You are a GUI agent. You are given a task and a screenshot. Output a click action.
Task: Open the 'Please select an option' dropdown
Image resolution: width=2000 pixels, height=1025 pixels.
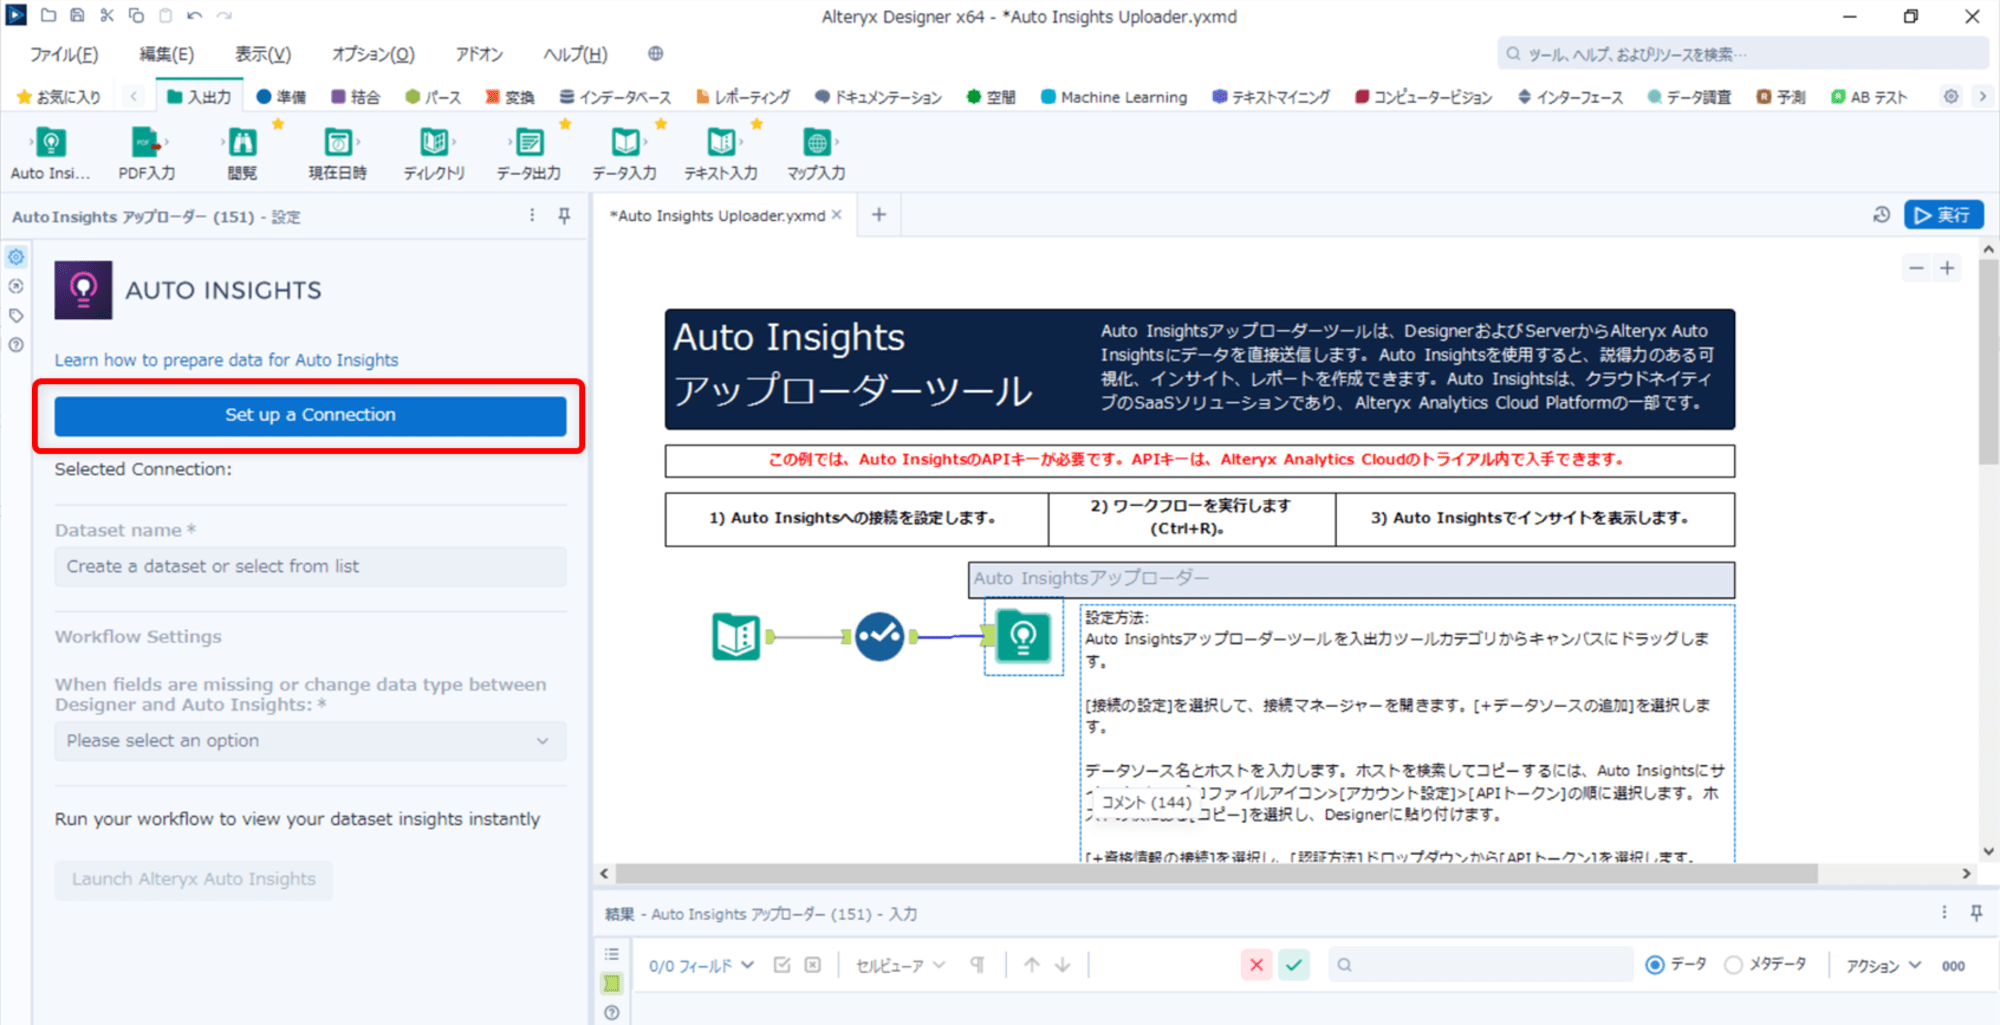(310, 741)
